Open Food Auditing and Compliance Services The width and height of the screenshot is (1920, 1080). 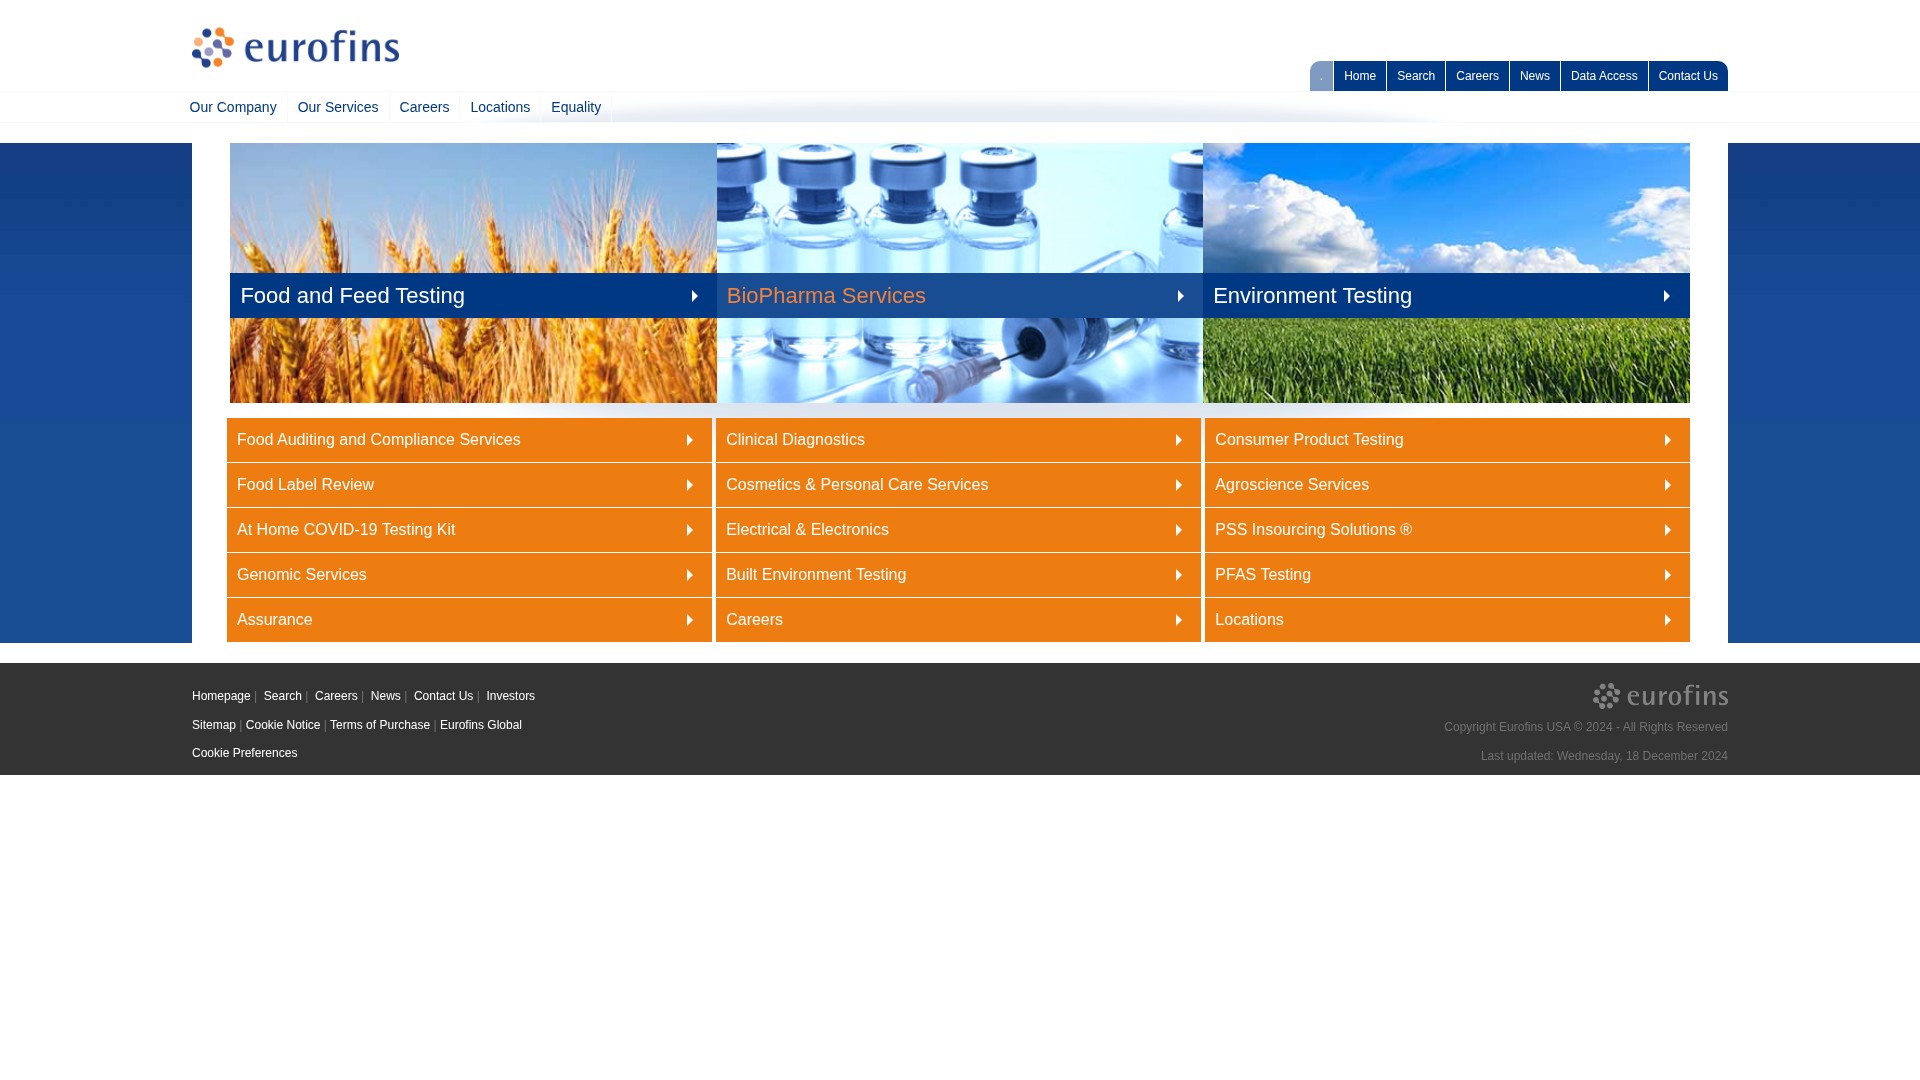469,440
